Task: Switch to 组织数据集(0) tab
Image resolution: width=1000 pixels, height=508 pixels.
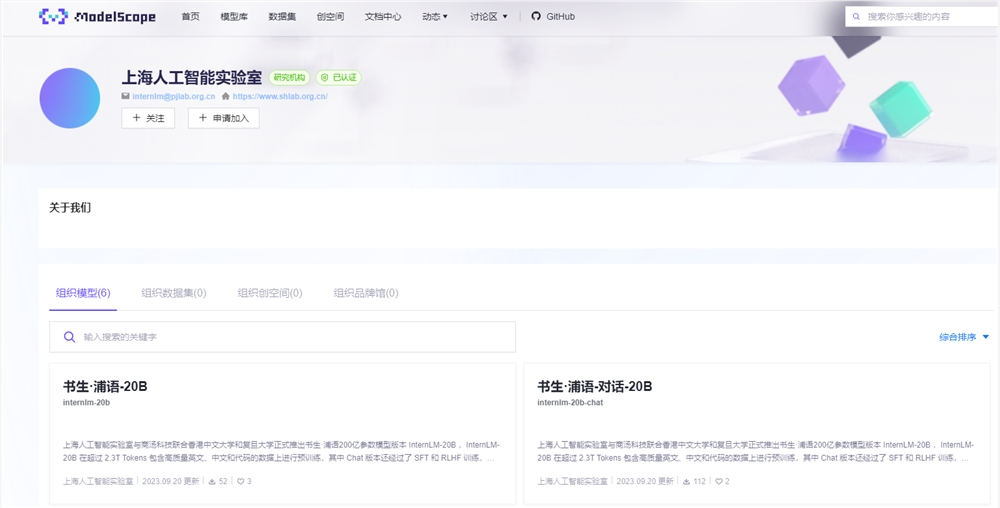Action: tap(173, 293)
